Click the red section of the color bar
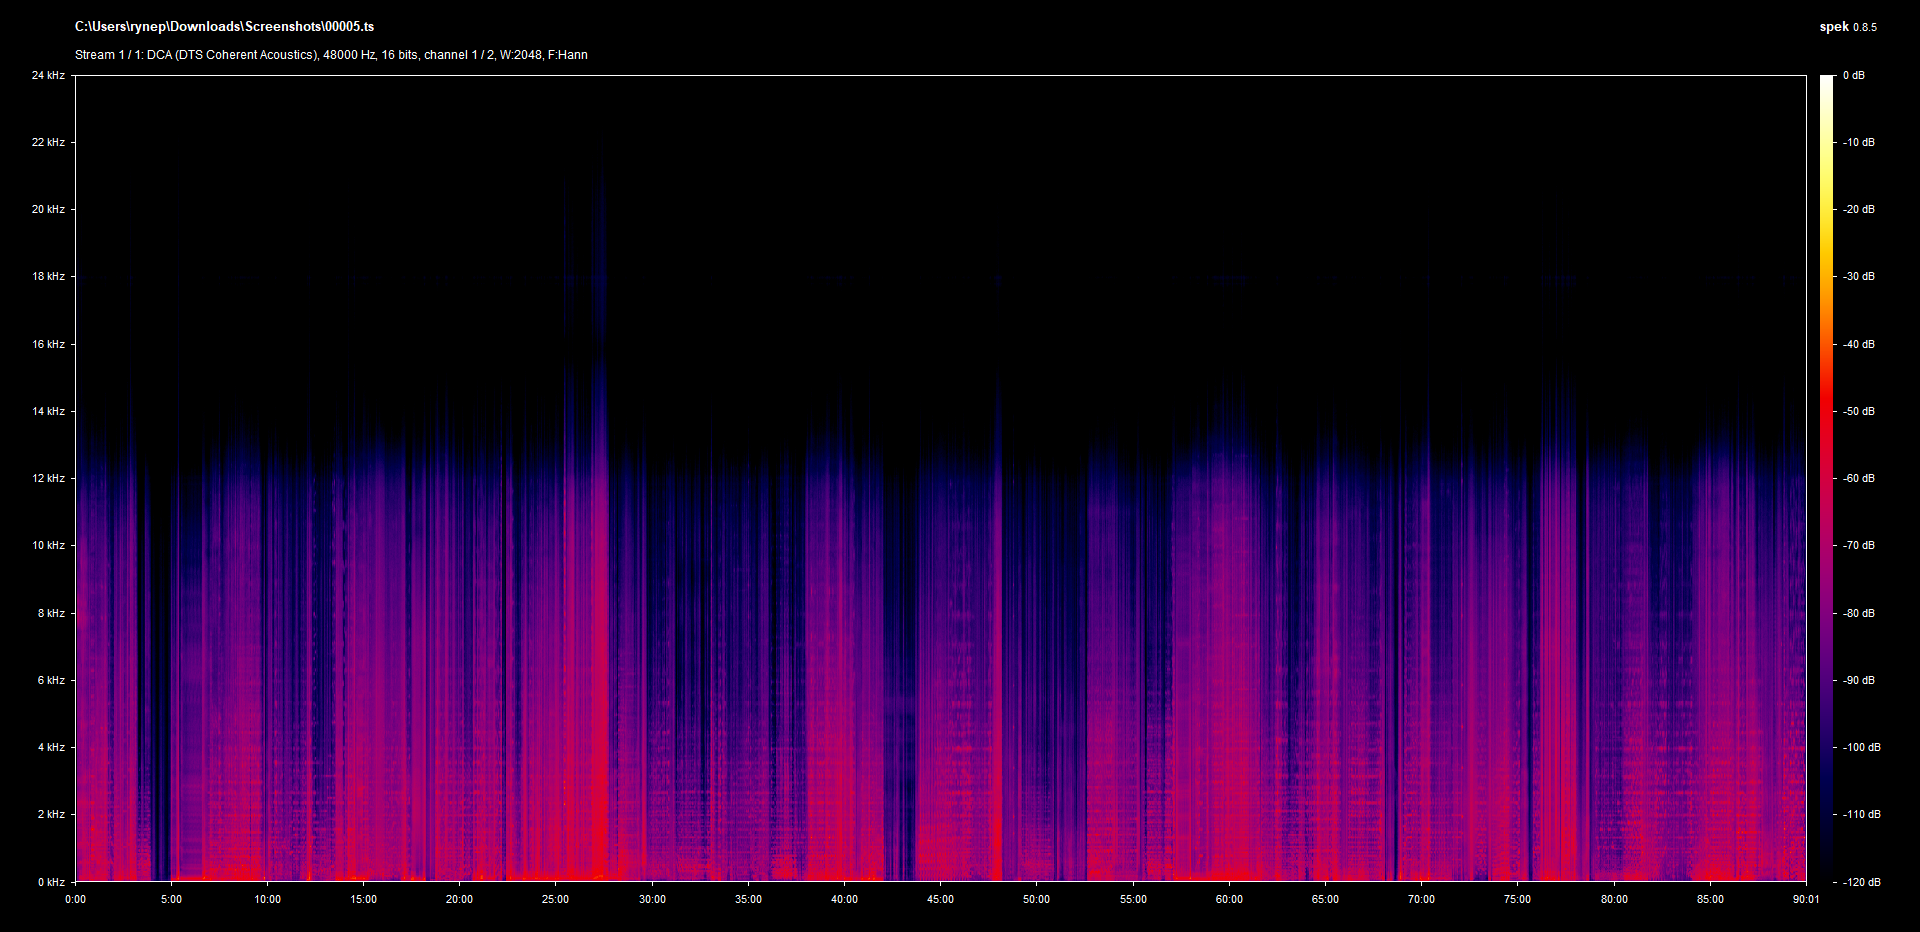The width and height of the screenshot is (1920, 932). [1826, 420]
